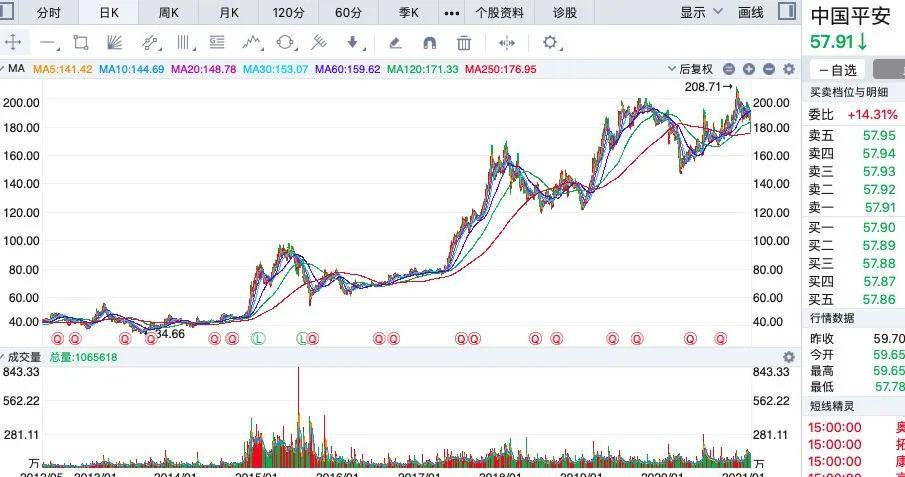The image size is (905, 477).
Task: Open the 个股资料 stock info page
Action: pos(499,13)
